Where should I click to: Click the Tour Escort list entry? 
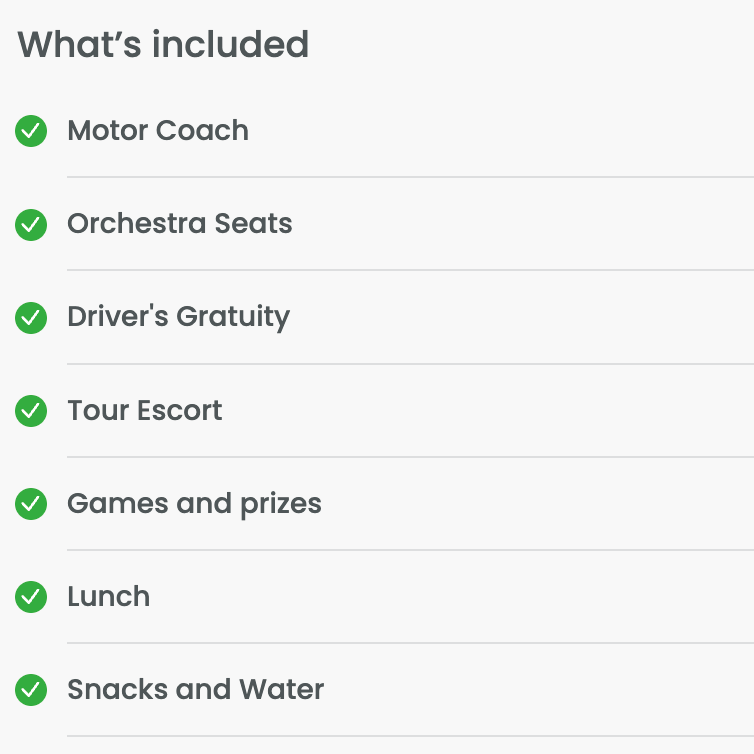coord(145,411)
